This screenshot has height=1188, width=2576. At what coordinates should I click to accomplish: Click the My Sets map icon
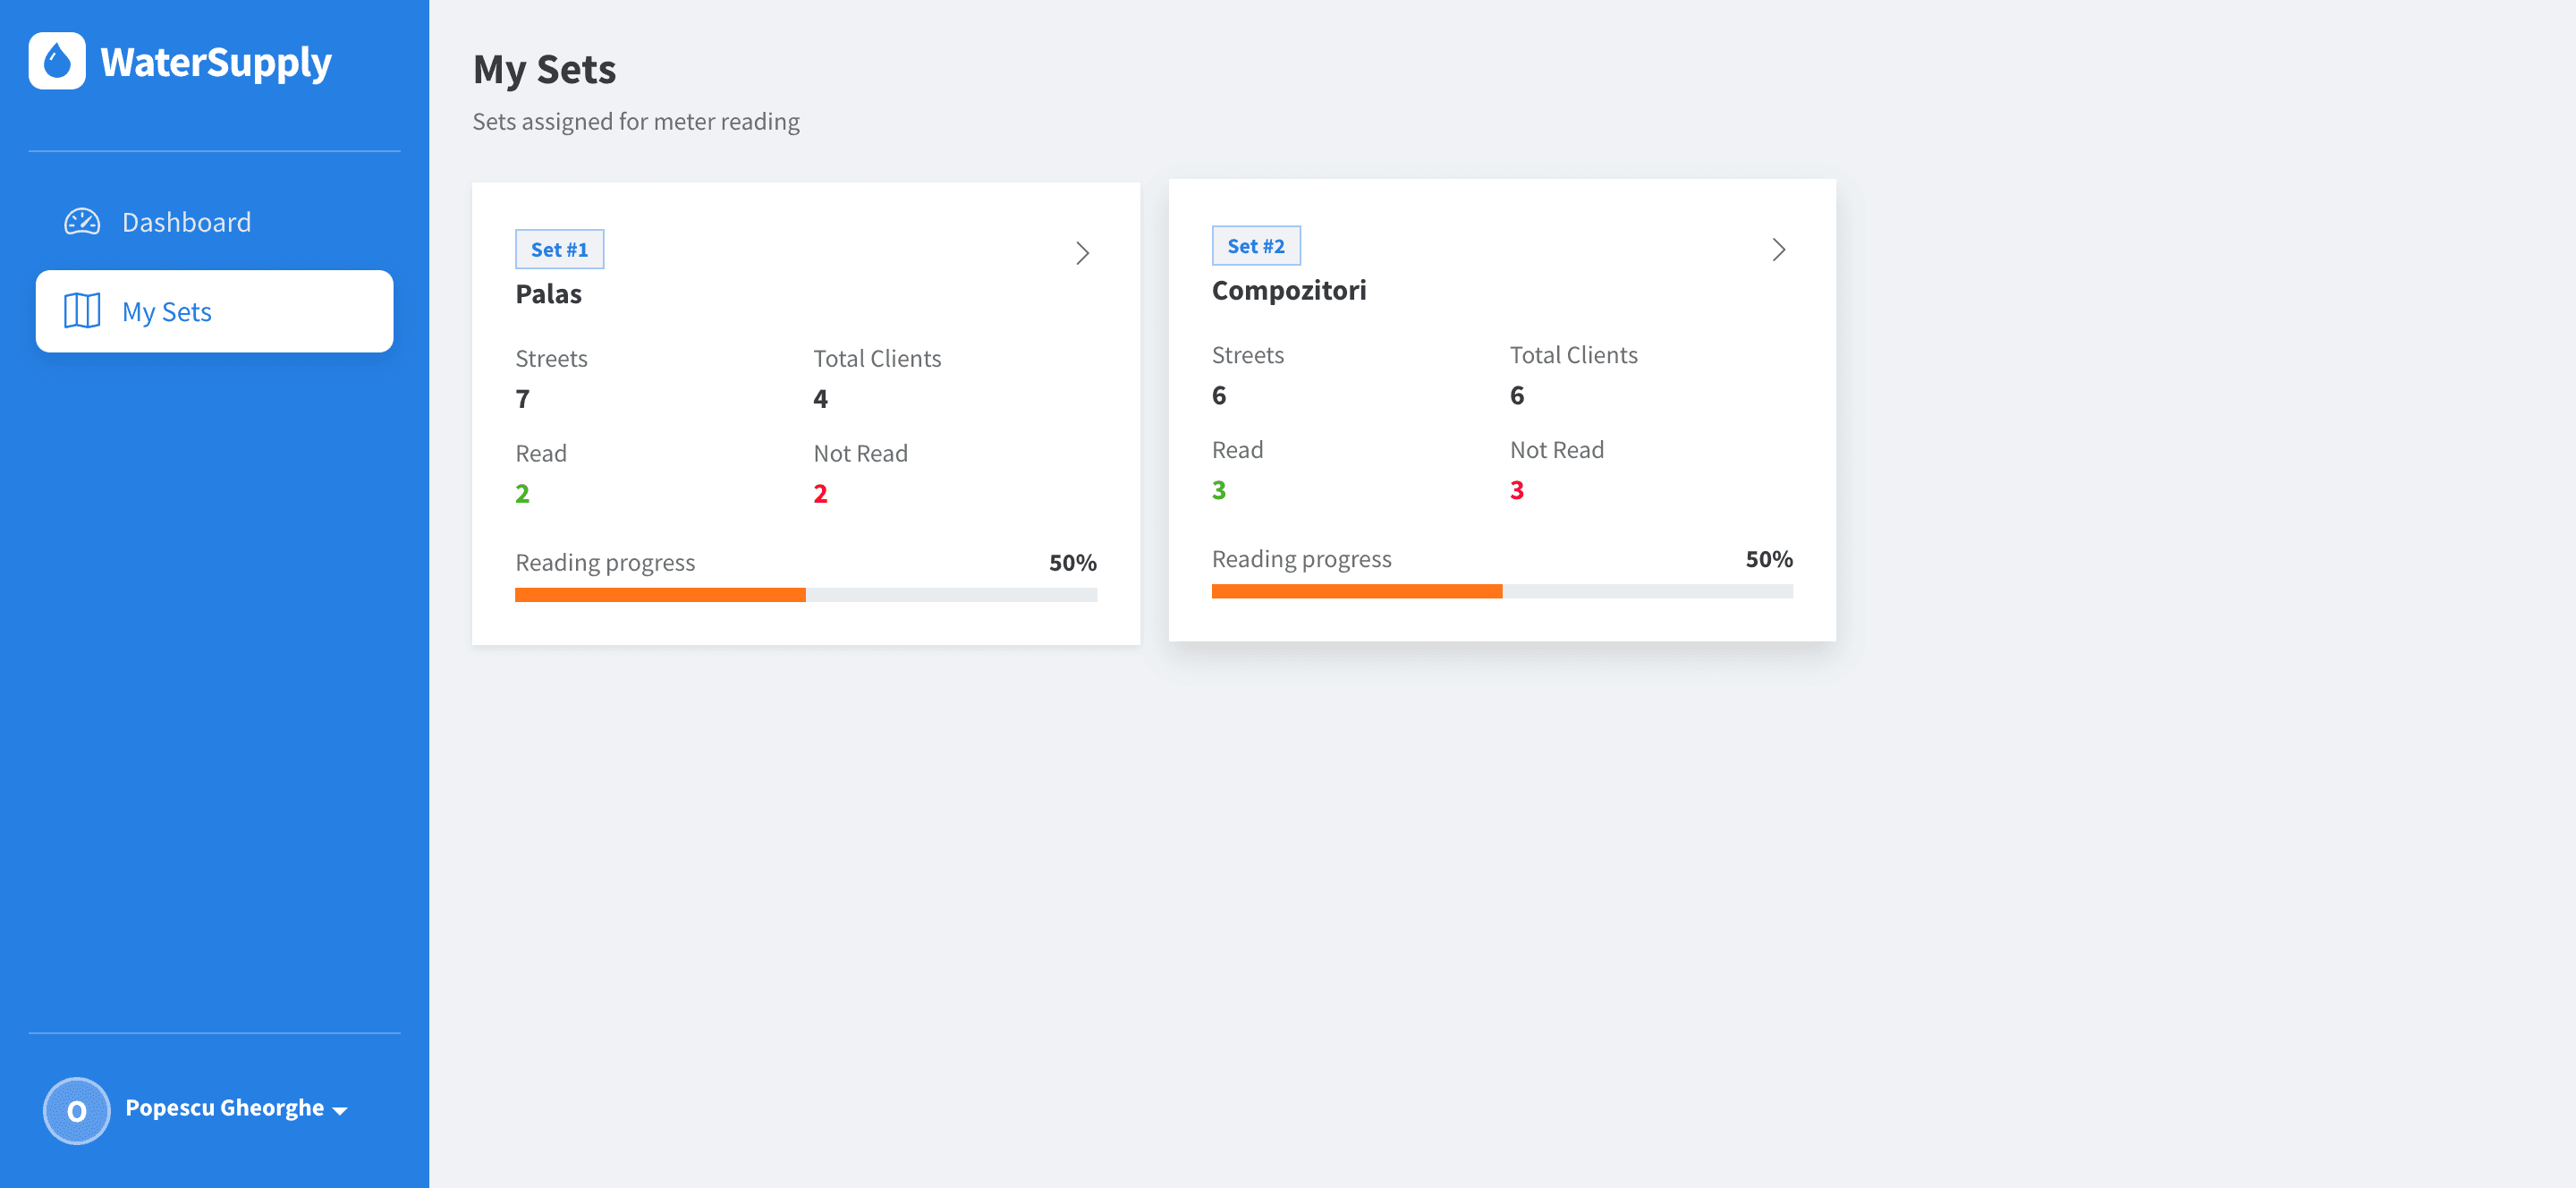82,311
